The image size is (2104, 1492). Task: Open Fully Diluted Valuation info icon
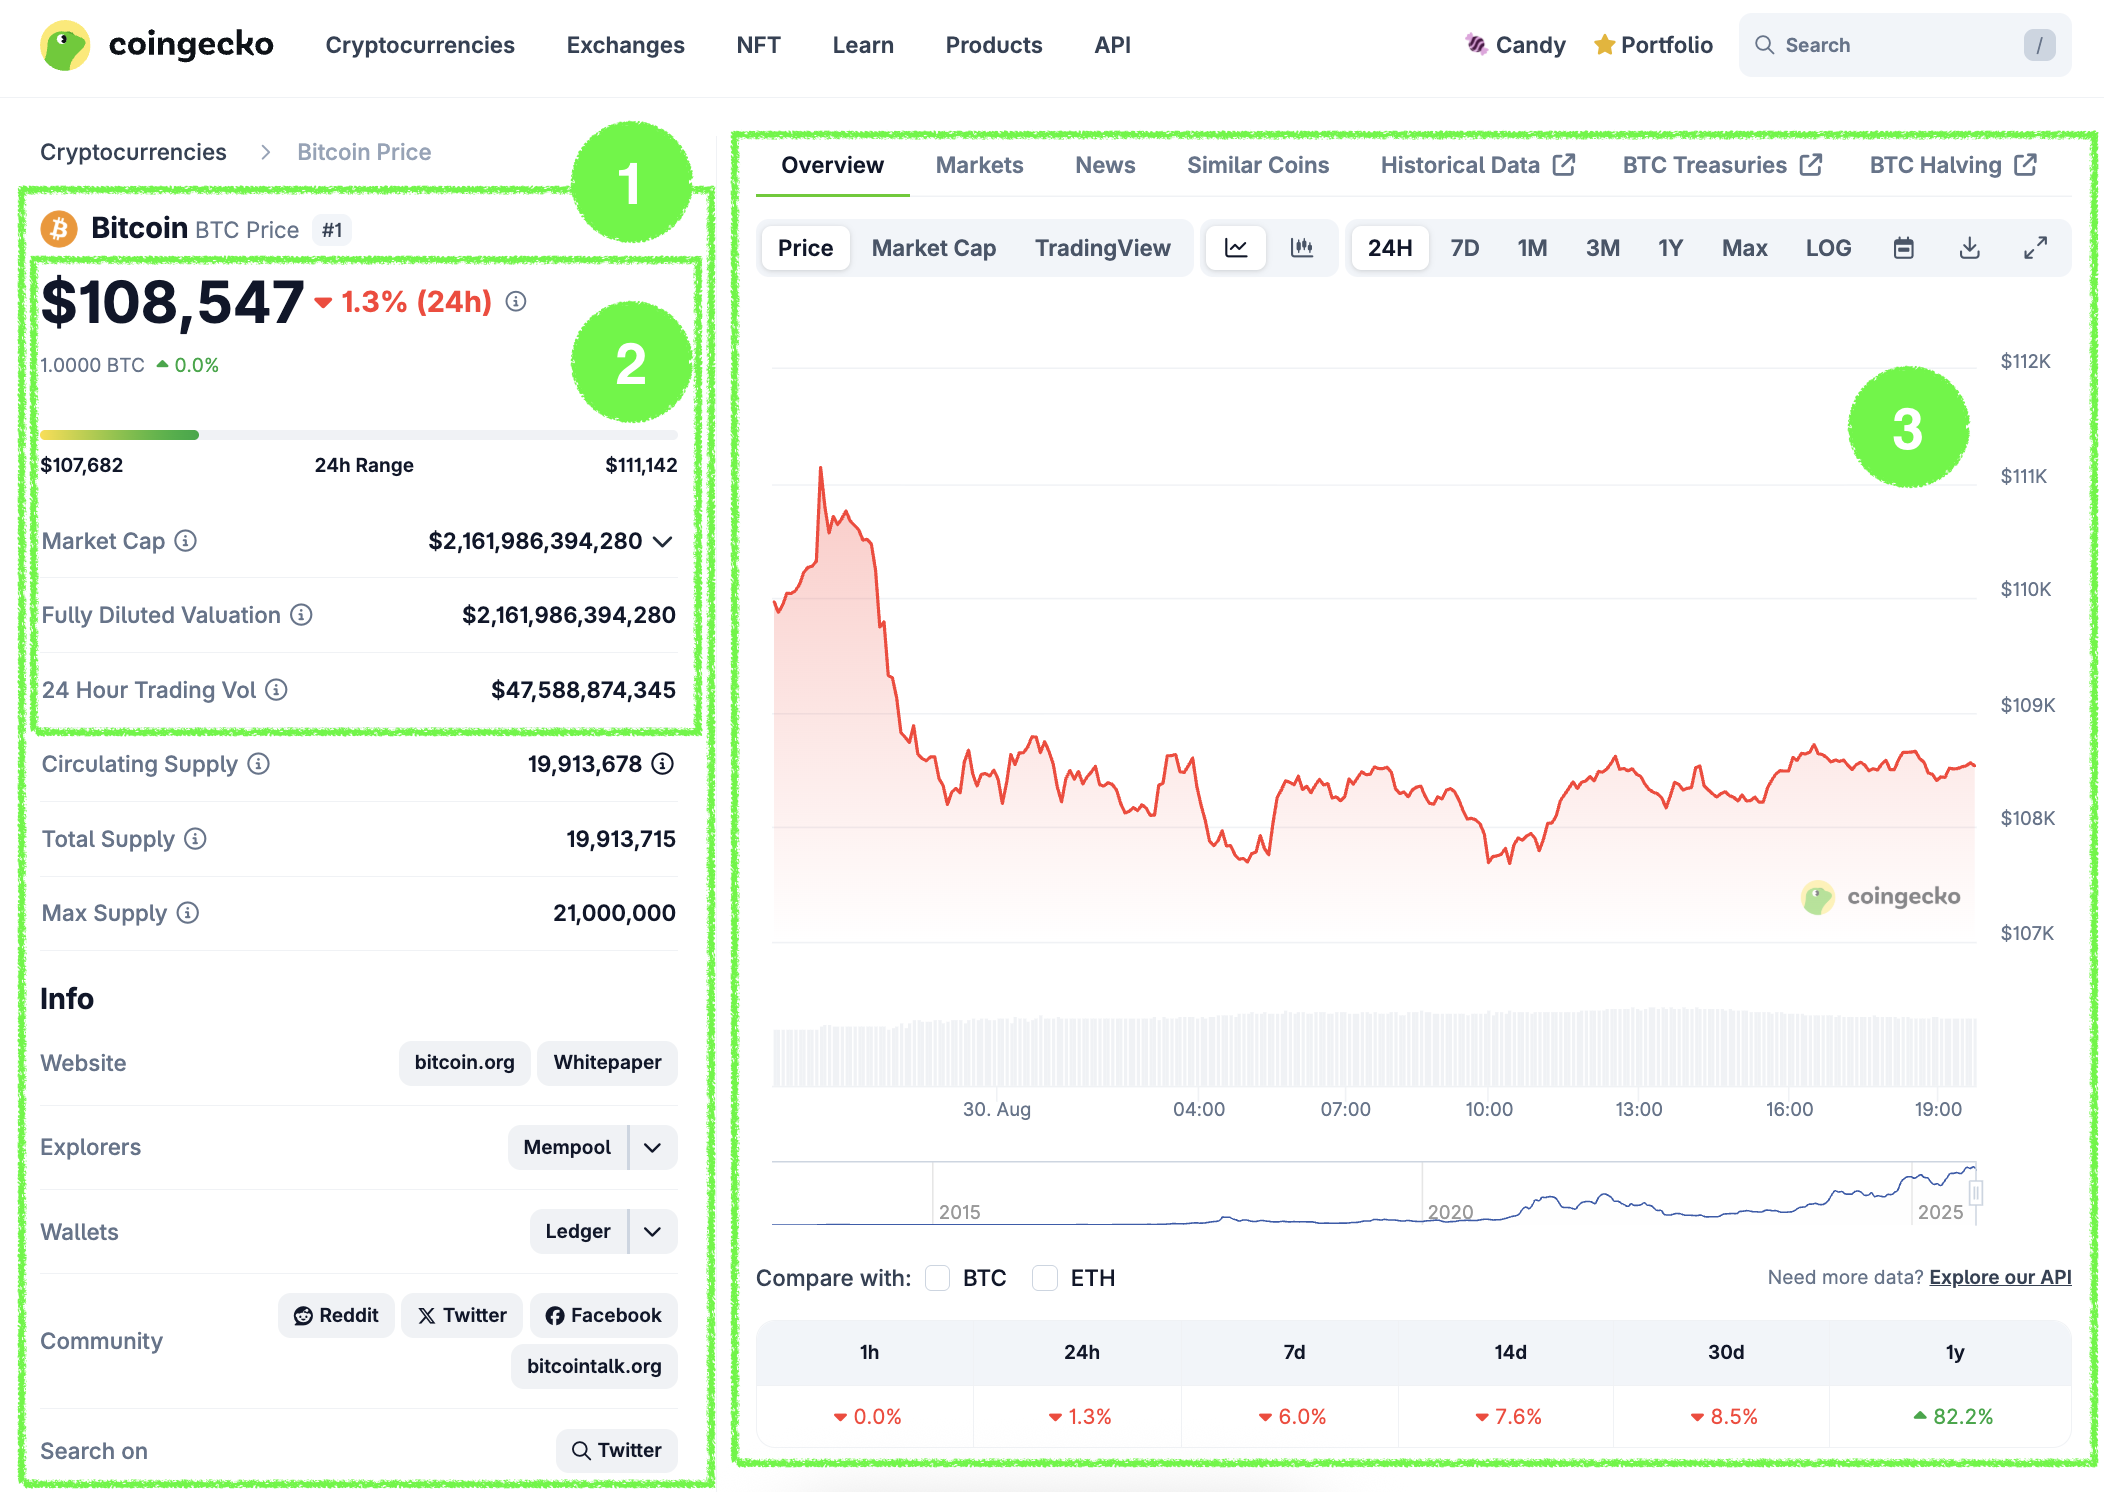(301, 615)
